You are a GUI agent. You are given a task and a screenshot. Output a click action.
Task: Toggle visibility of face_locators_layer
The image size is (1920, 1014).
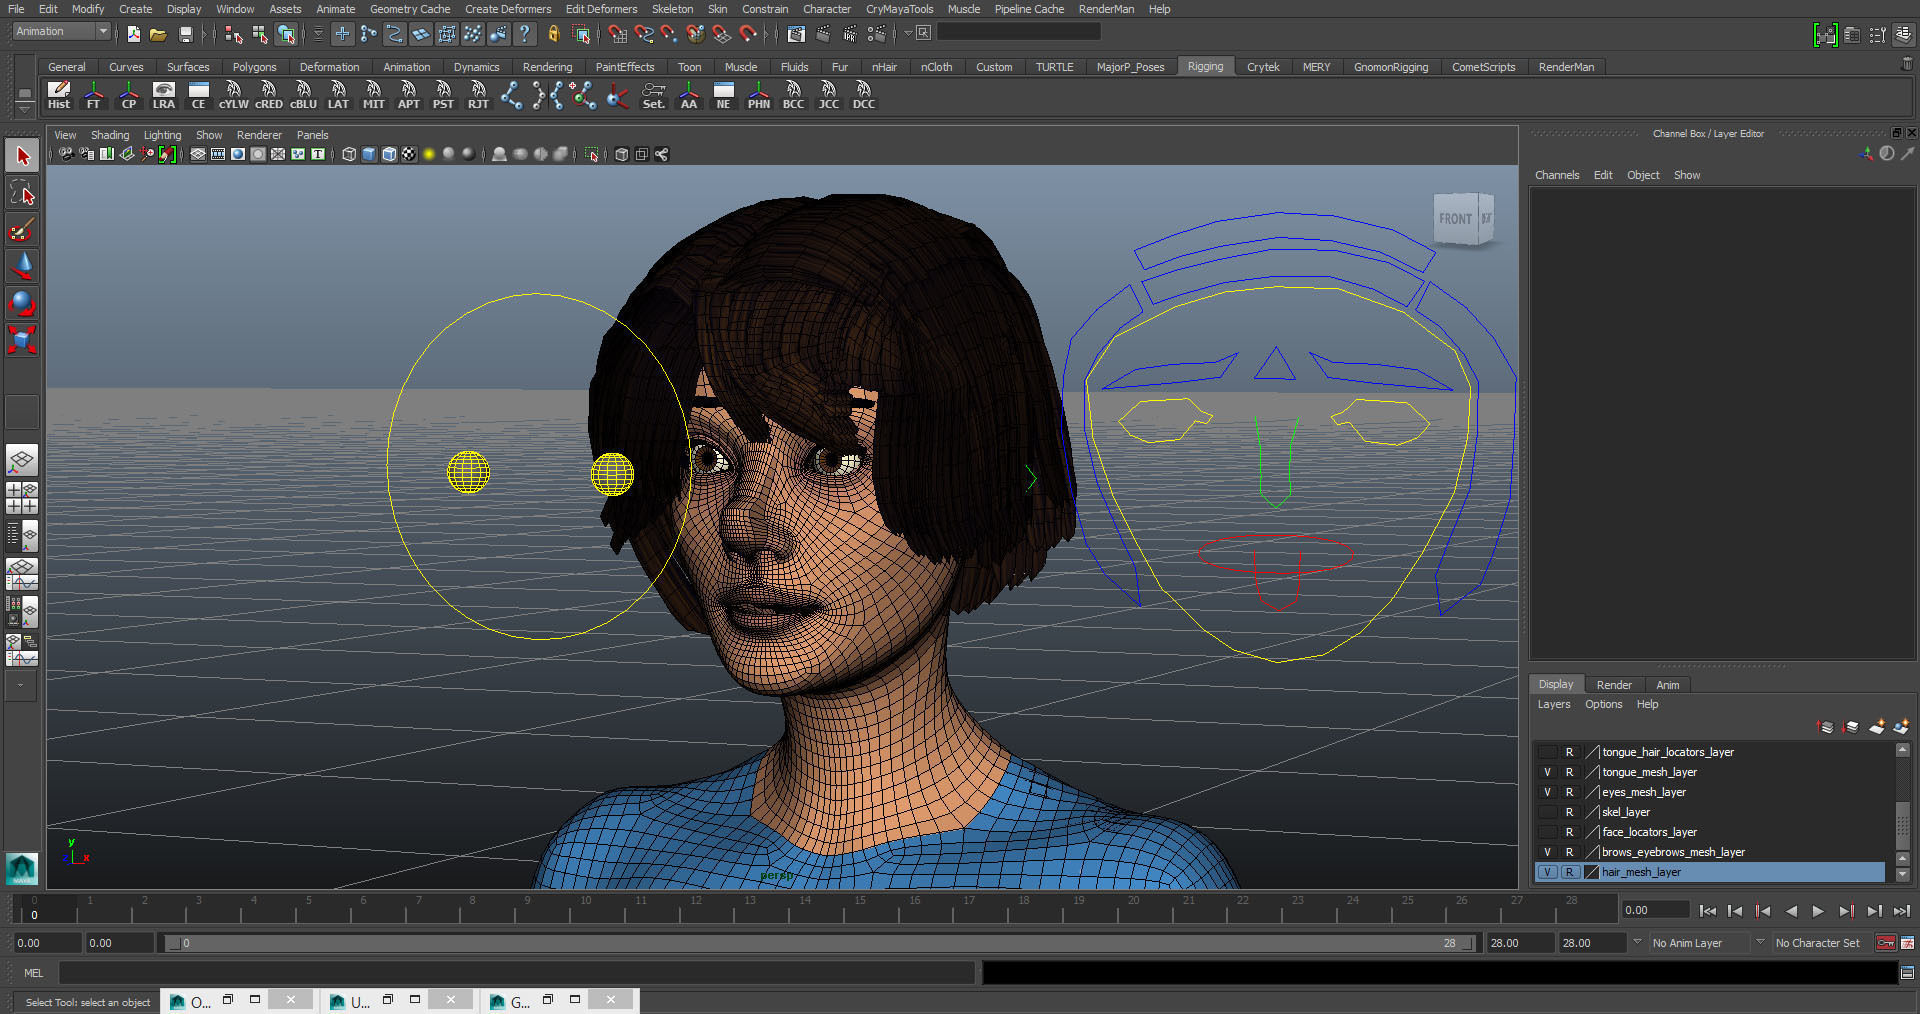(x=1547, y=832)
